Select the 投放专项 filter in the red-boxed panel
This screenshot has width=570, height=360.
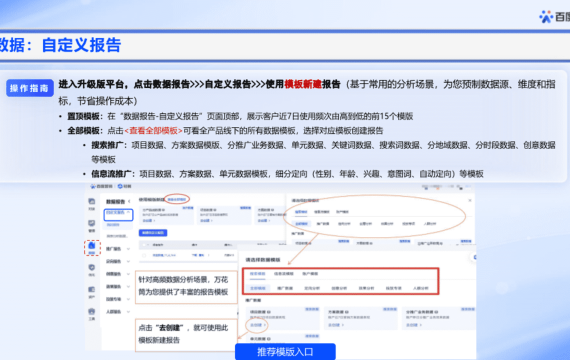coord(393,288)
